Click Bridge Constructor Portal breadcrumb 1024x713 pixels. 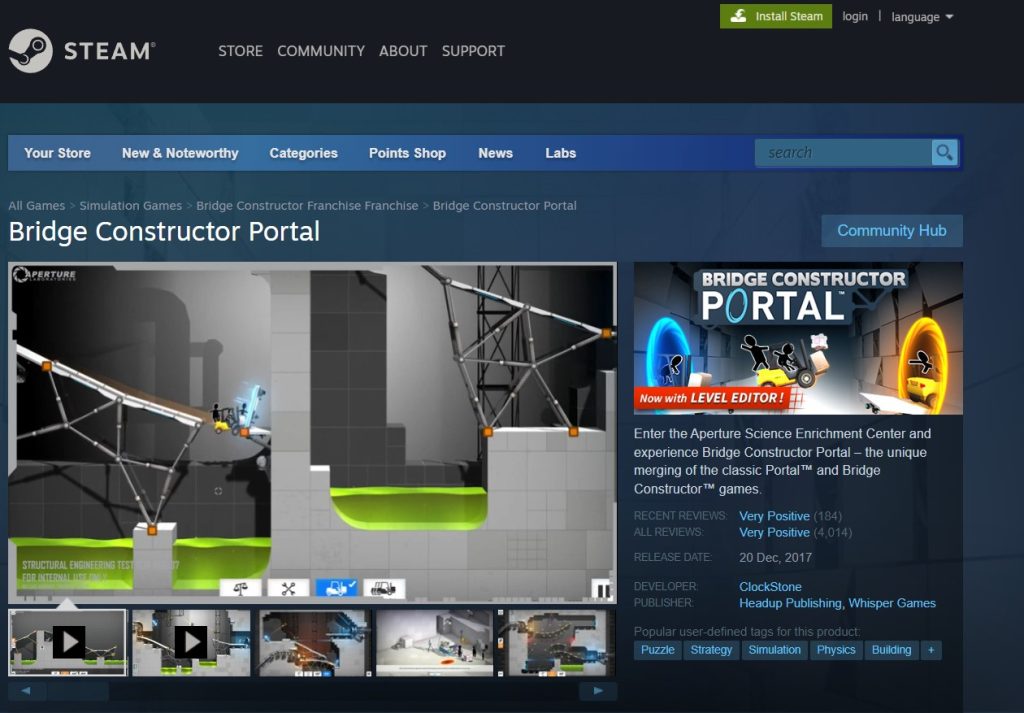coord(505,206)
